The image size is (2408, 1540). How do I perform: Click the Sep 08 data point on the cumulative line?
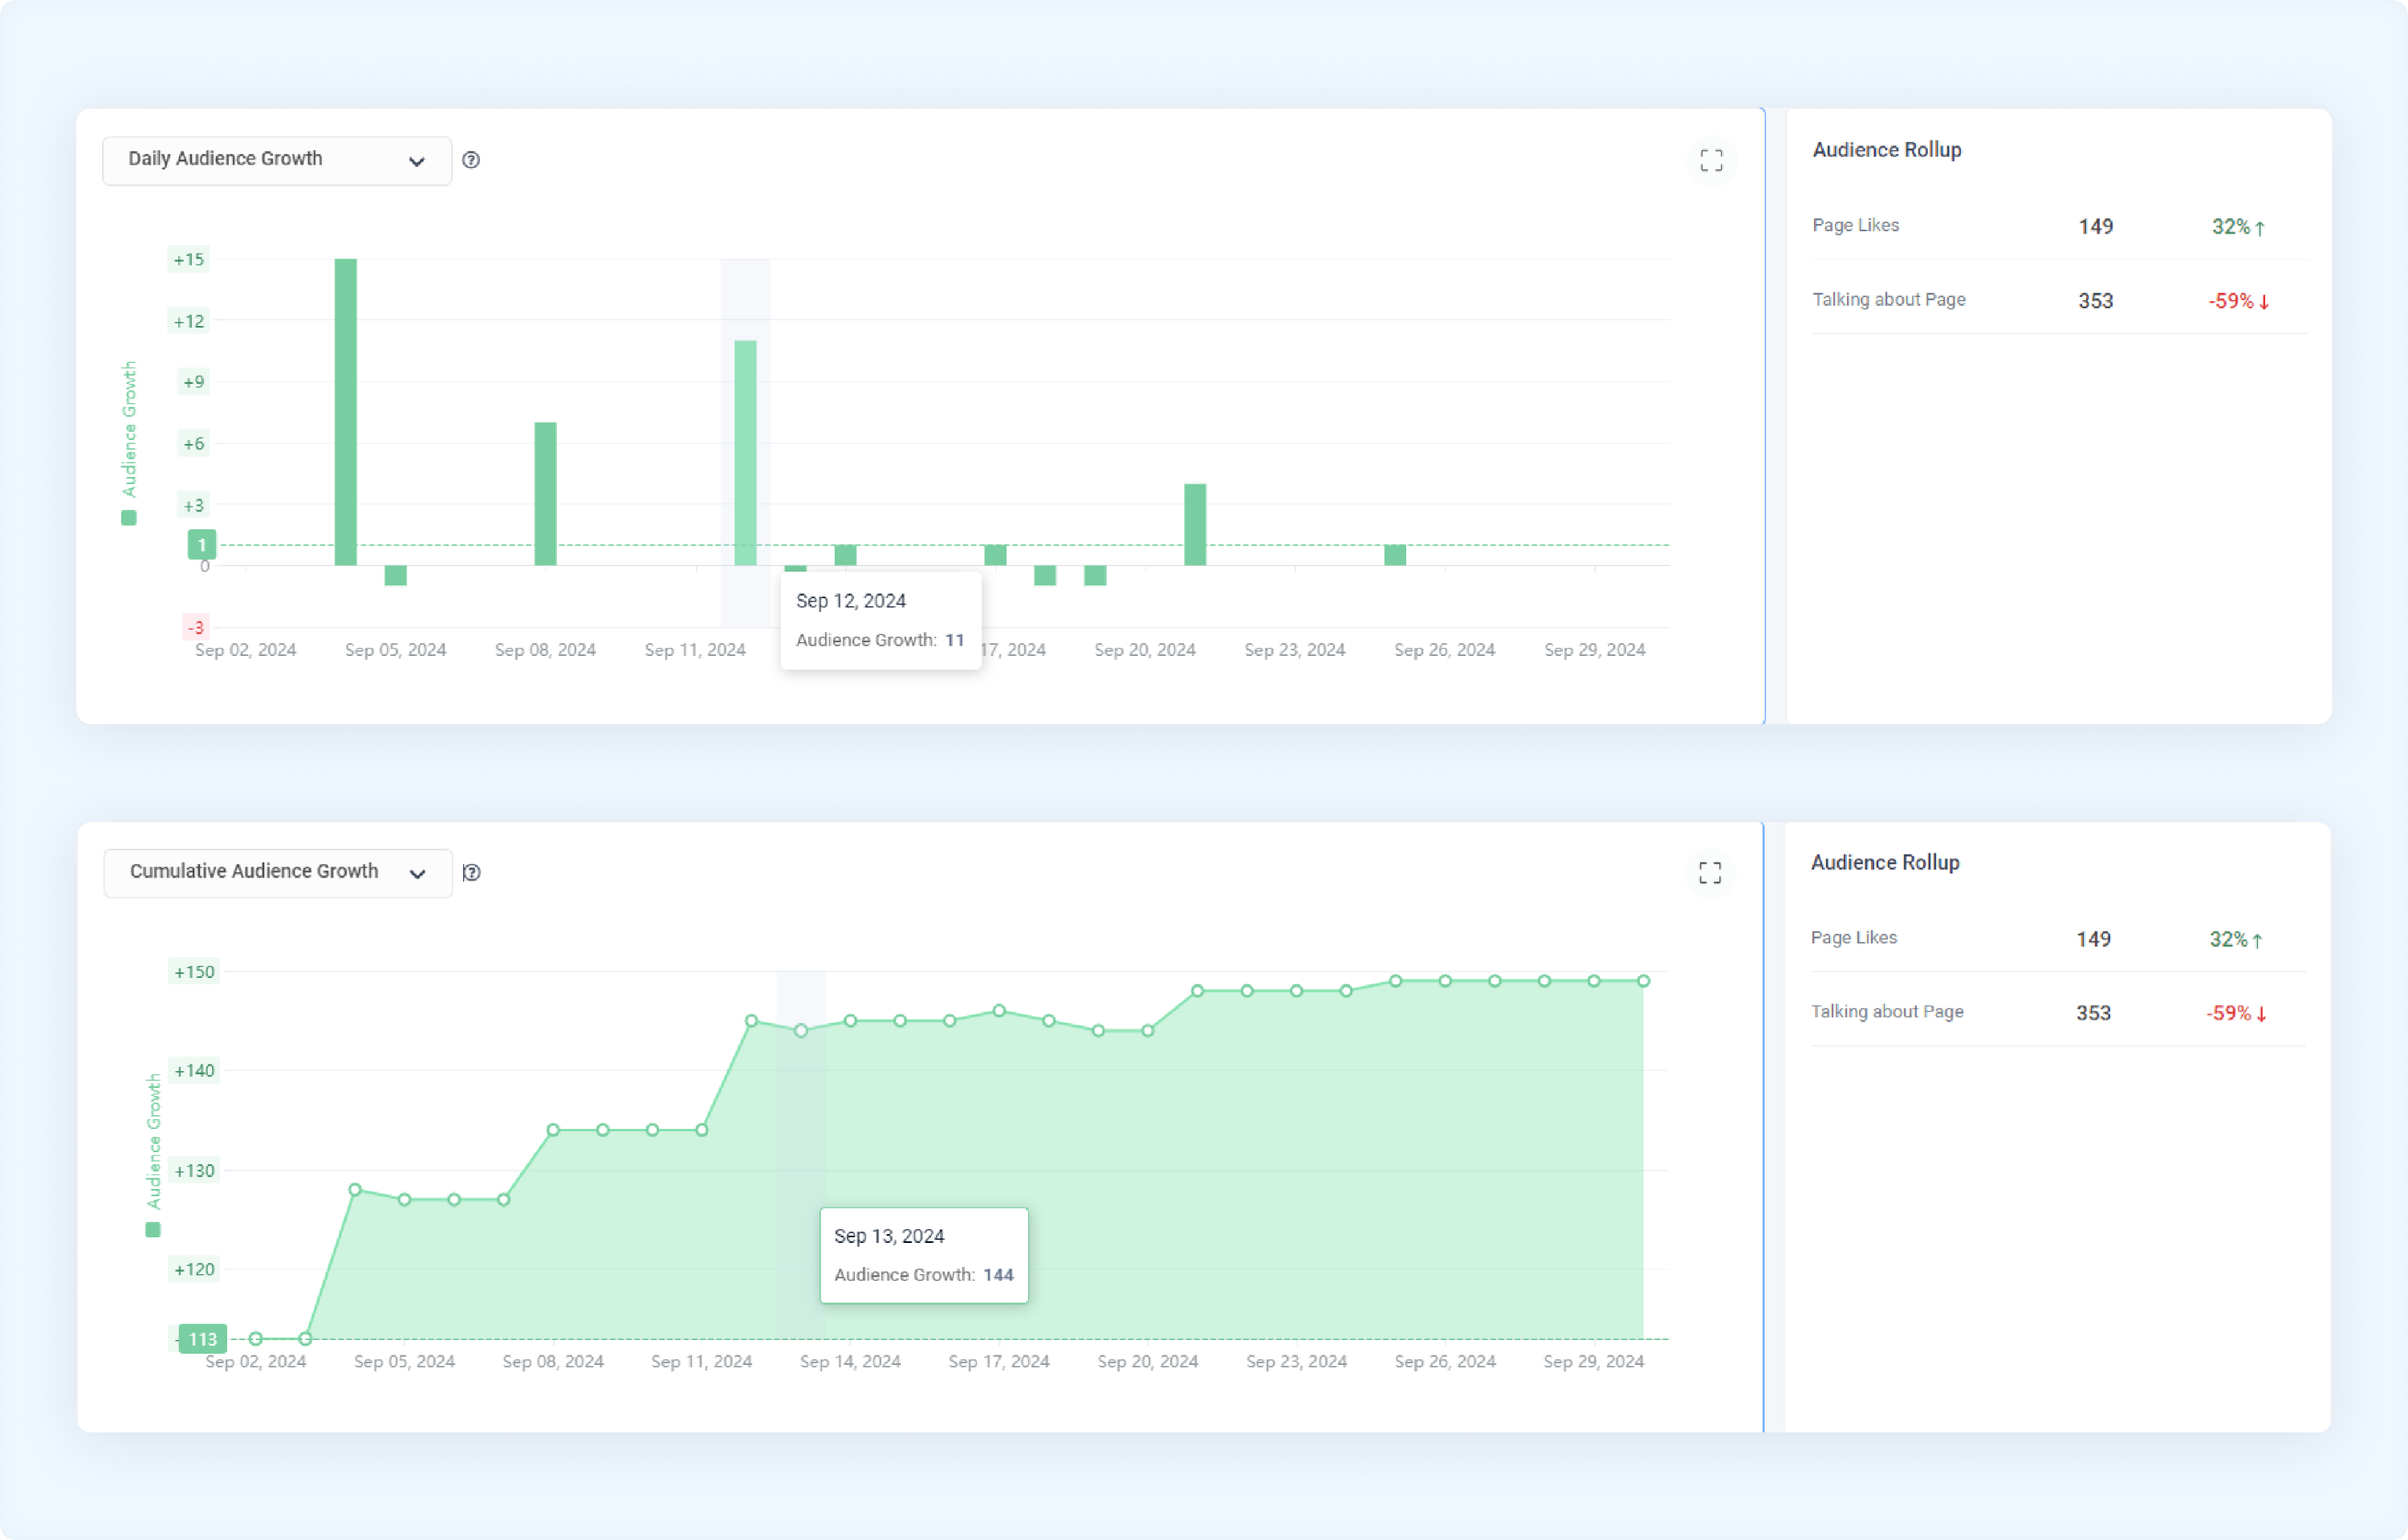pyautogui.click(x=553, y=1130)
